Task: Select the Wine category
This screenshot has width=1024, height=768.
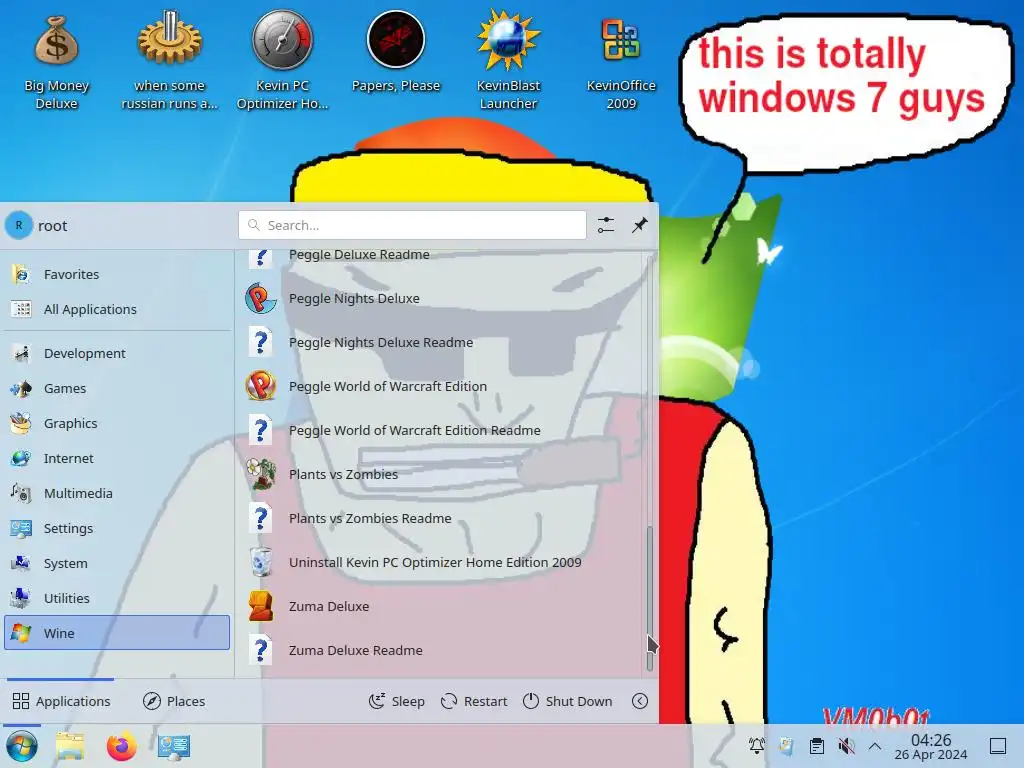Action: click(x=117, y=633)
